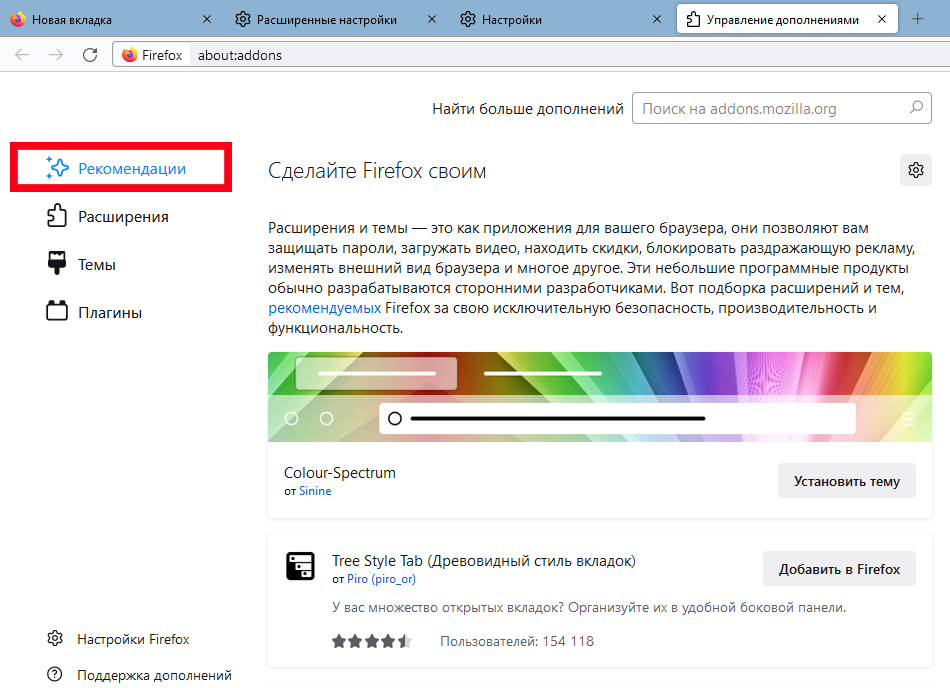
Task: Close the Расширенные настройки tab
Action: (431, 19)
